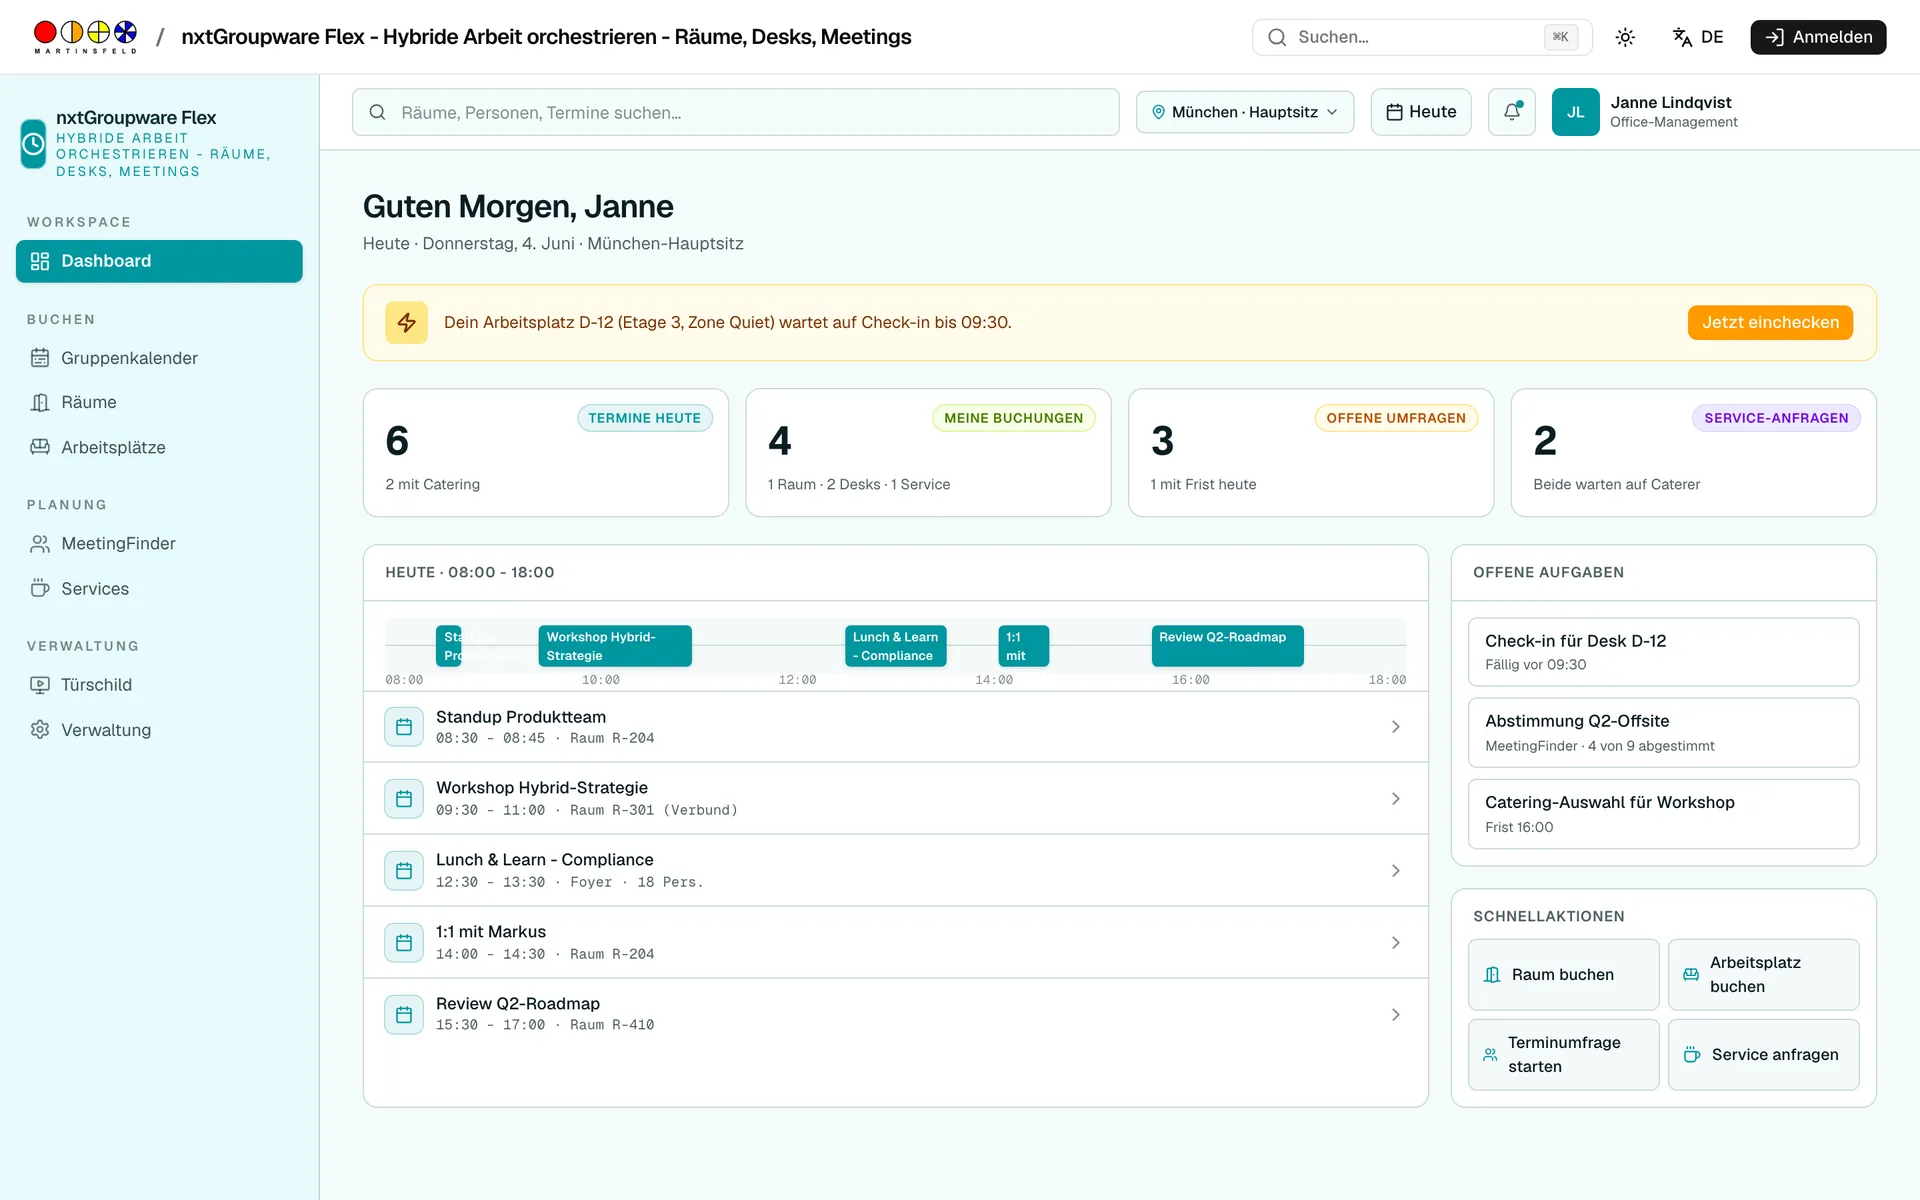Click Jetzt einchecken button
This screenshot has height=1200, width=1920.
click(1770, 322)
